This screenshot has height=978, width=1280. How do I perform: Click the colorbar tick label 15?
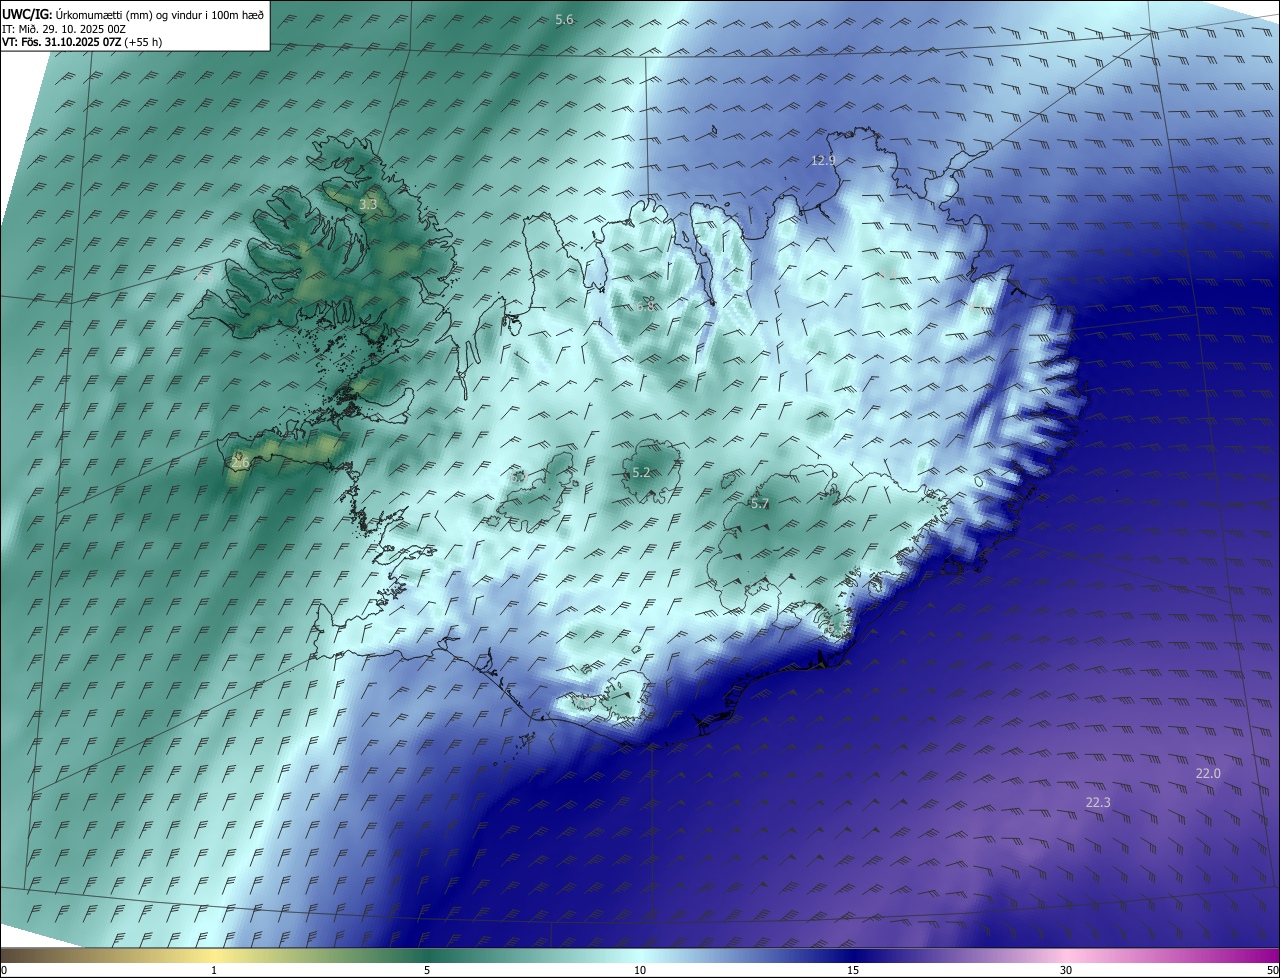click(x=853, y=970)
